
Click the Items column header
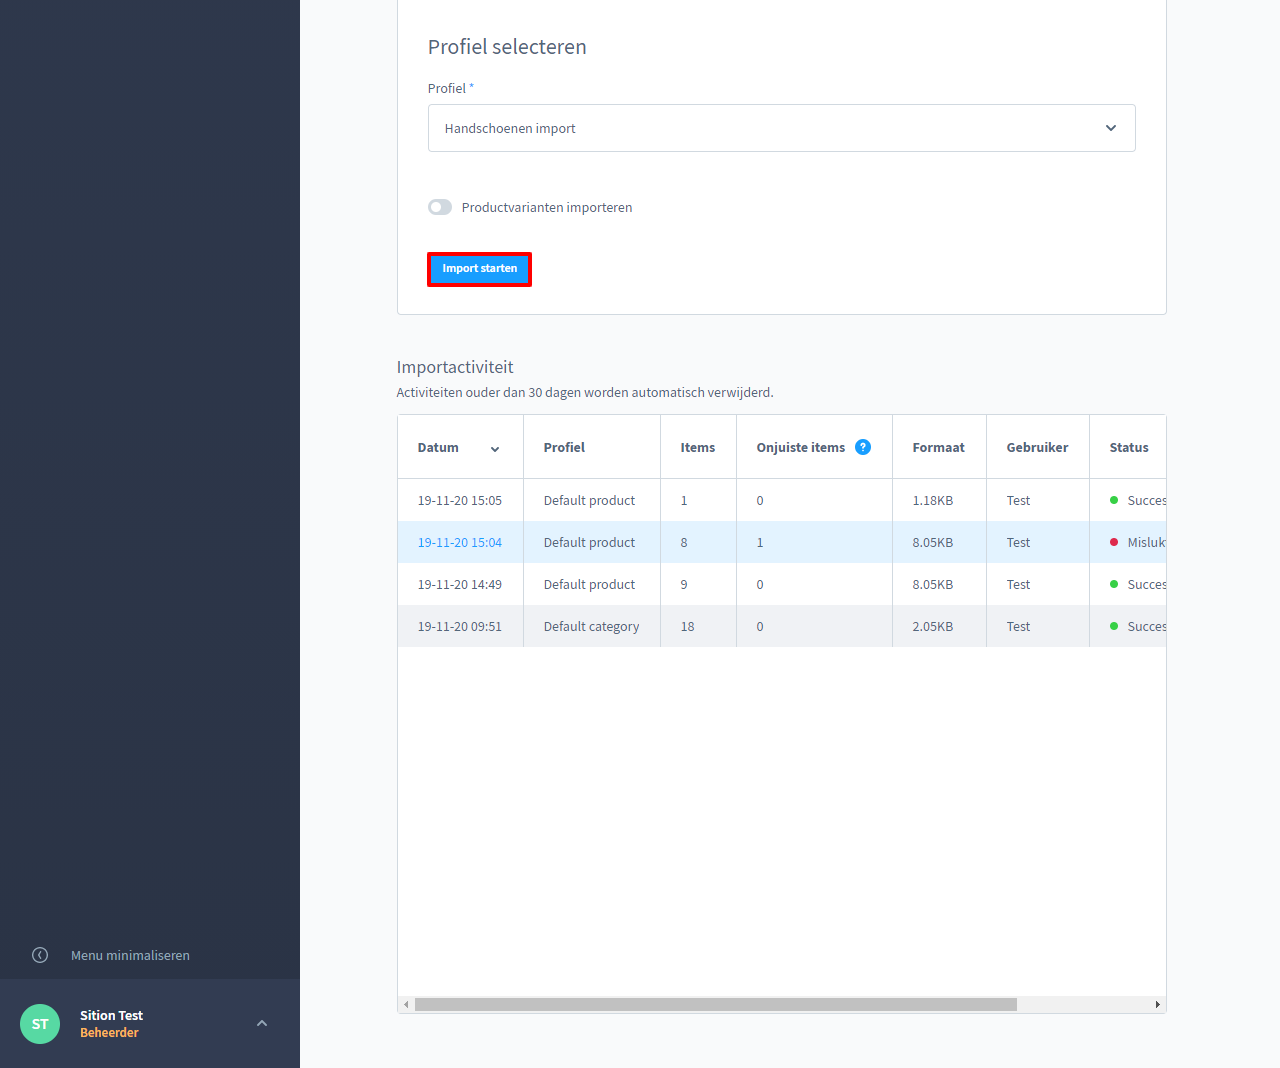pyautogui.click(x=697, y=447)
